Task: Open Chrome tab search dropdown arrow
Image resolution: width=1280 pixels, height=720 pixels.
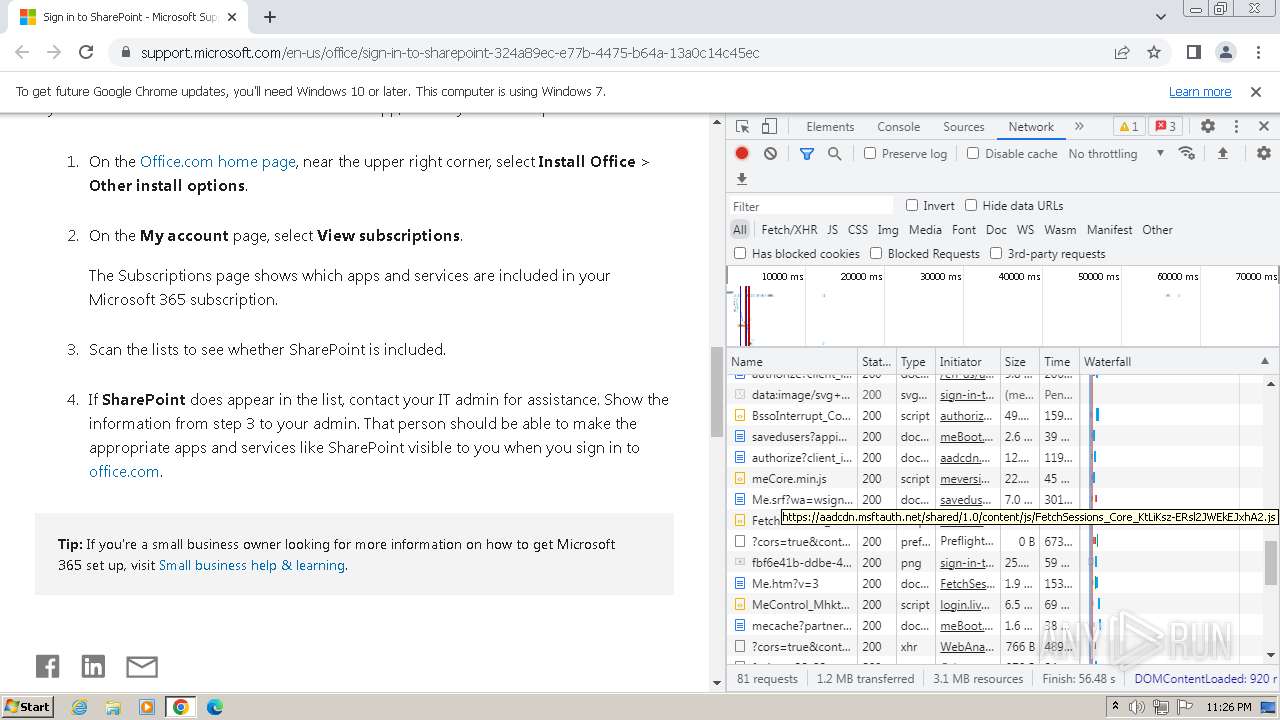Action: pyautogui.click(x=1160, y=17)
